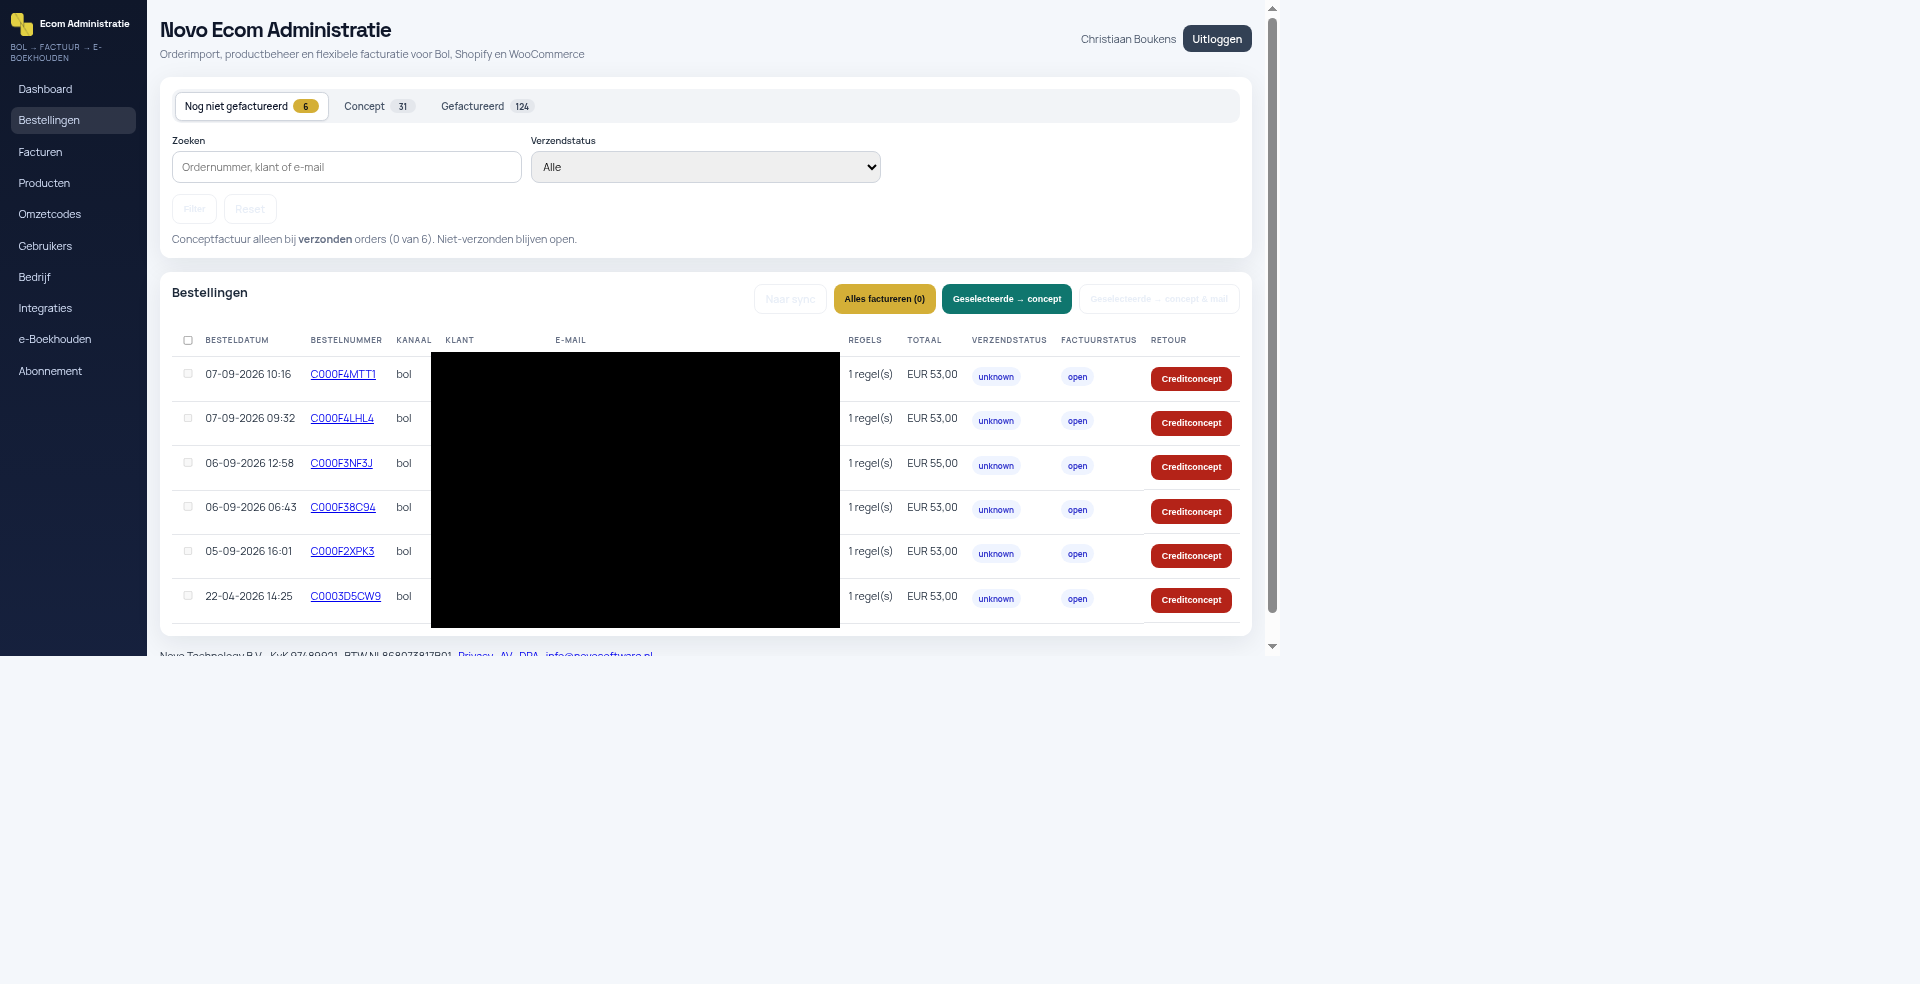Image resolution: width=1920 pixels, height=984 pixels.
Task: Click the Verzendstatus column header
Action: point(1009,340)
